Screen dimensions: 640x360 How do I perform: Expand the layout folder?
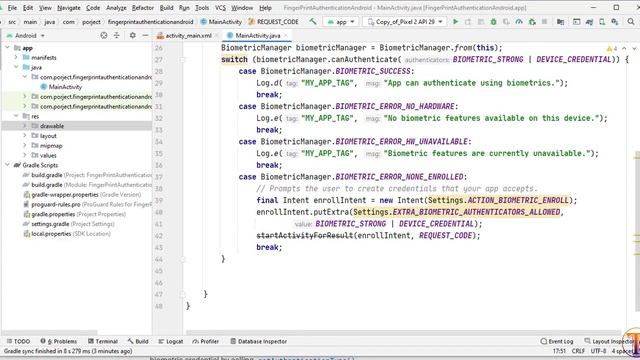(25, 136)
